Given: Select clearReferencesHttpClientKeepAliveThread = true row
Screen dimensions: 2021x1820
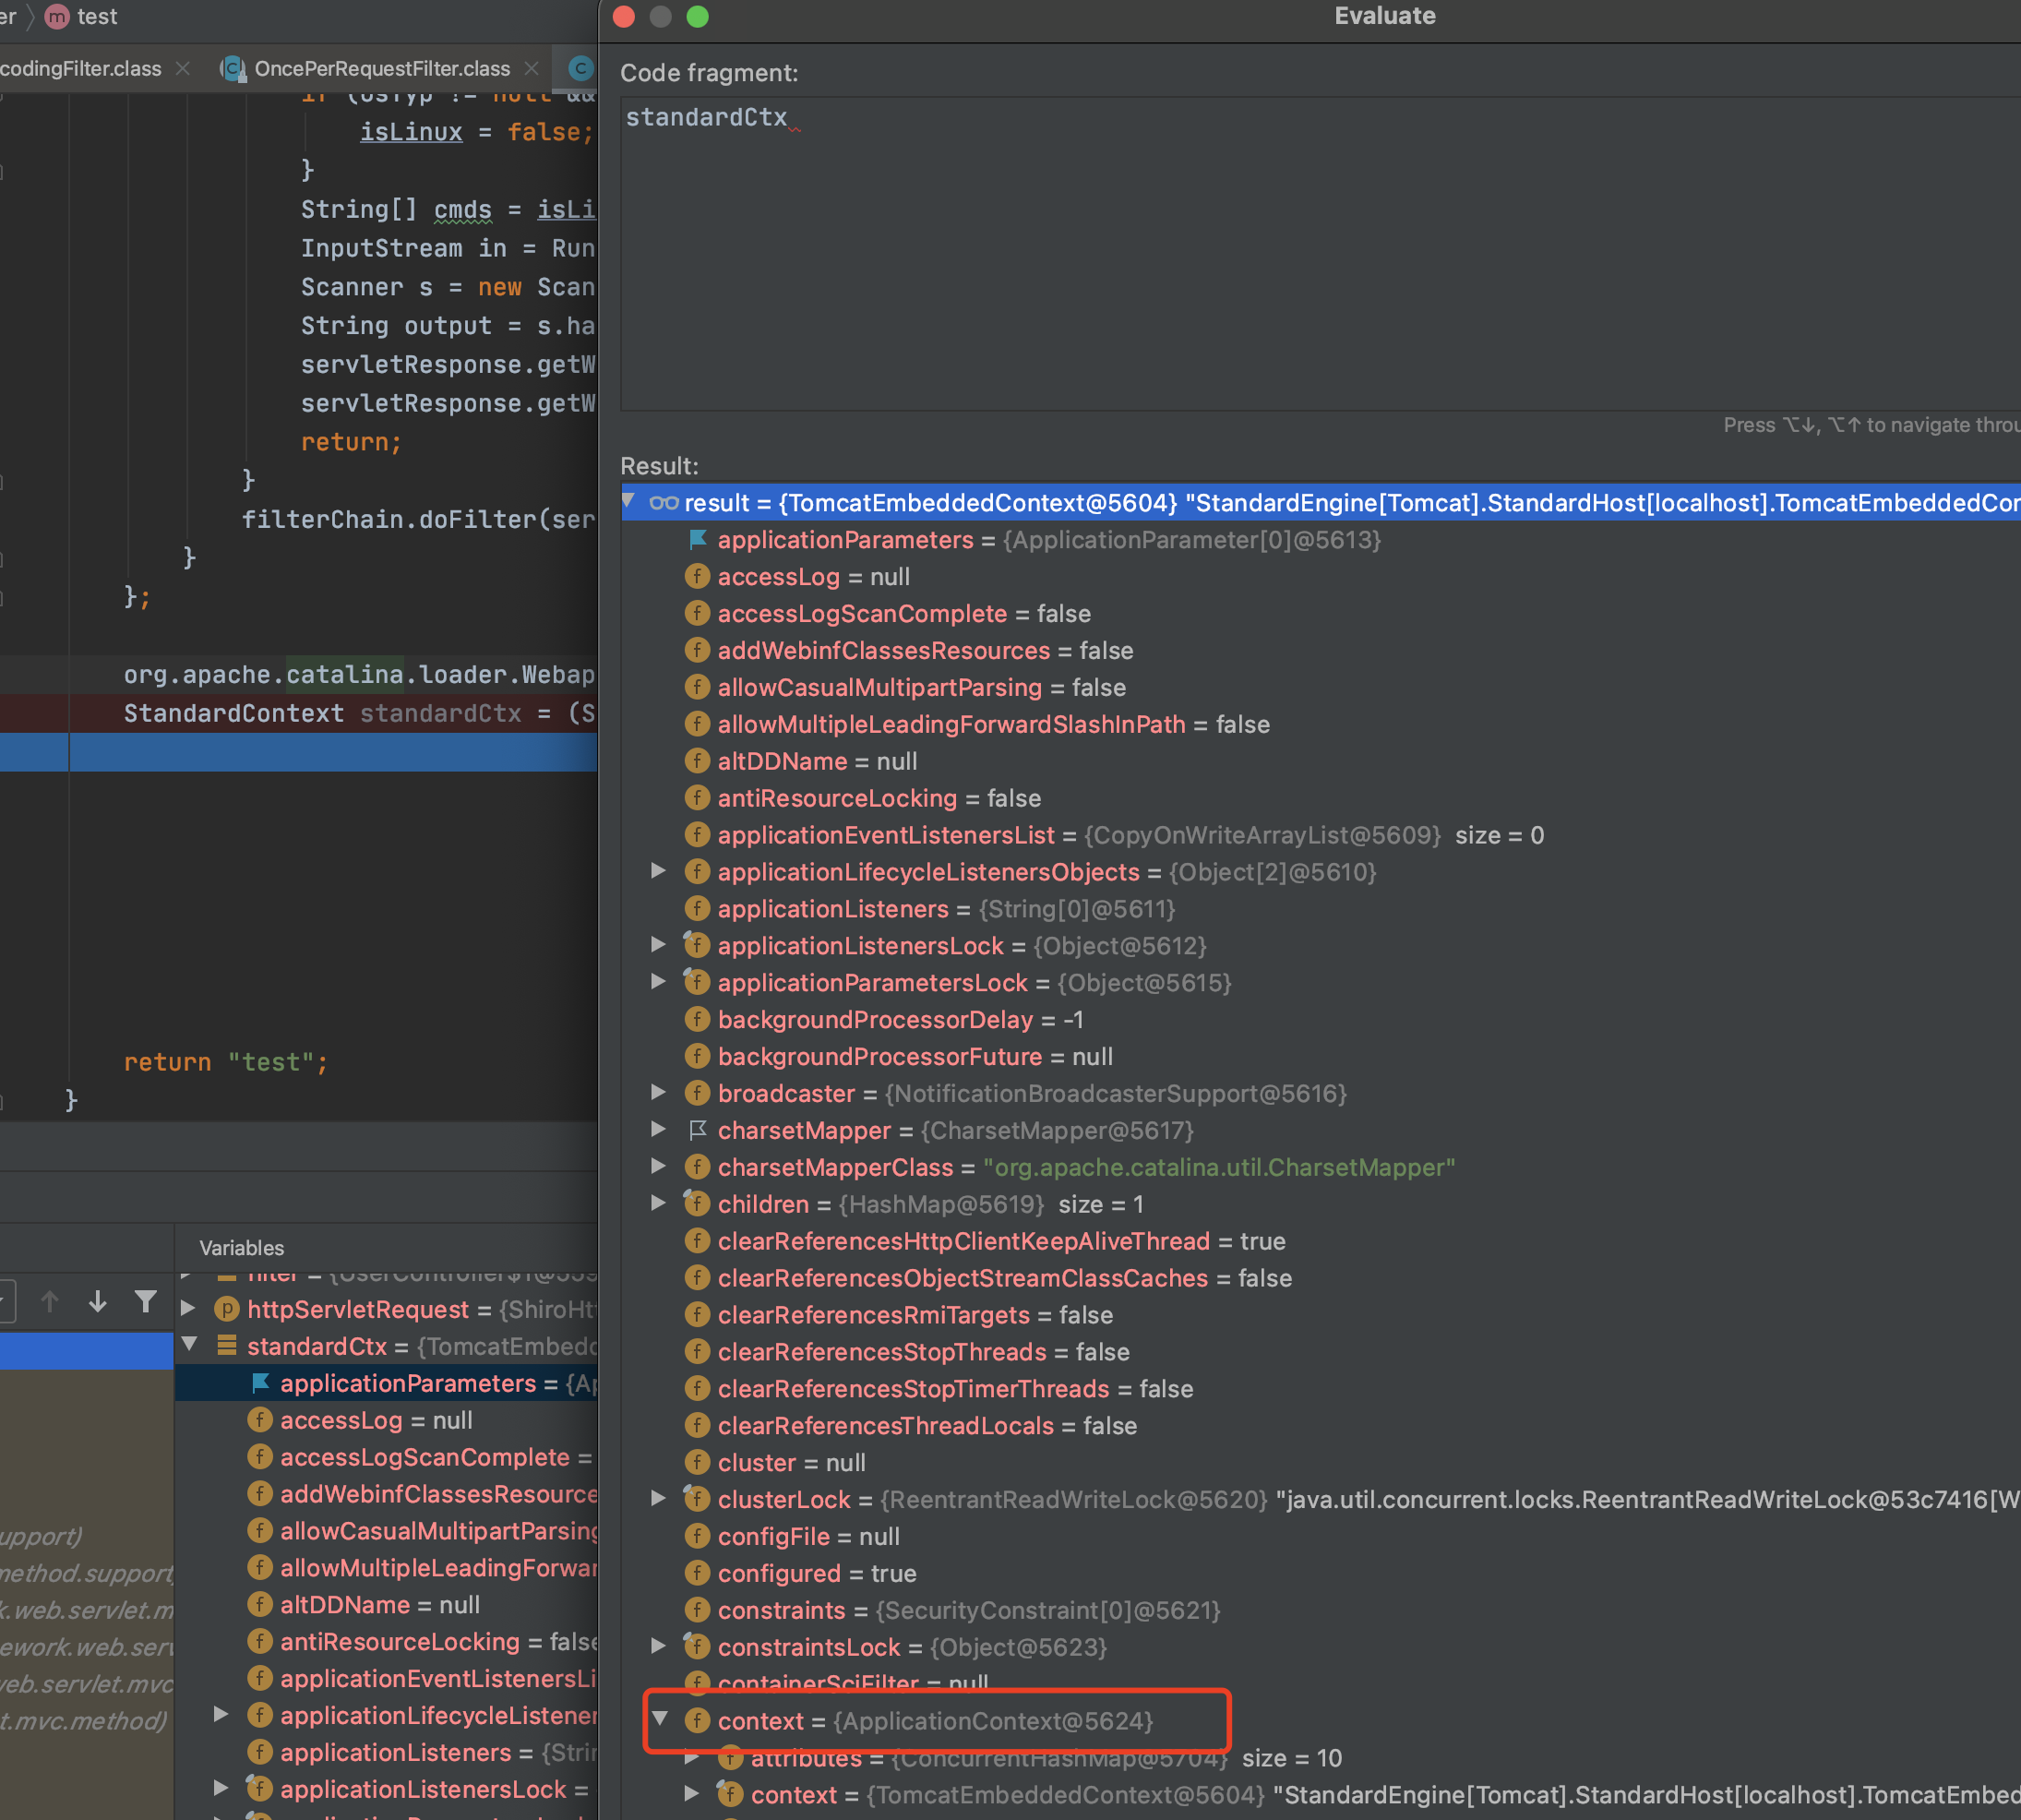Looking at the screenshot, I should (1320, 1241).
